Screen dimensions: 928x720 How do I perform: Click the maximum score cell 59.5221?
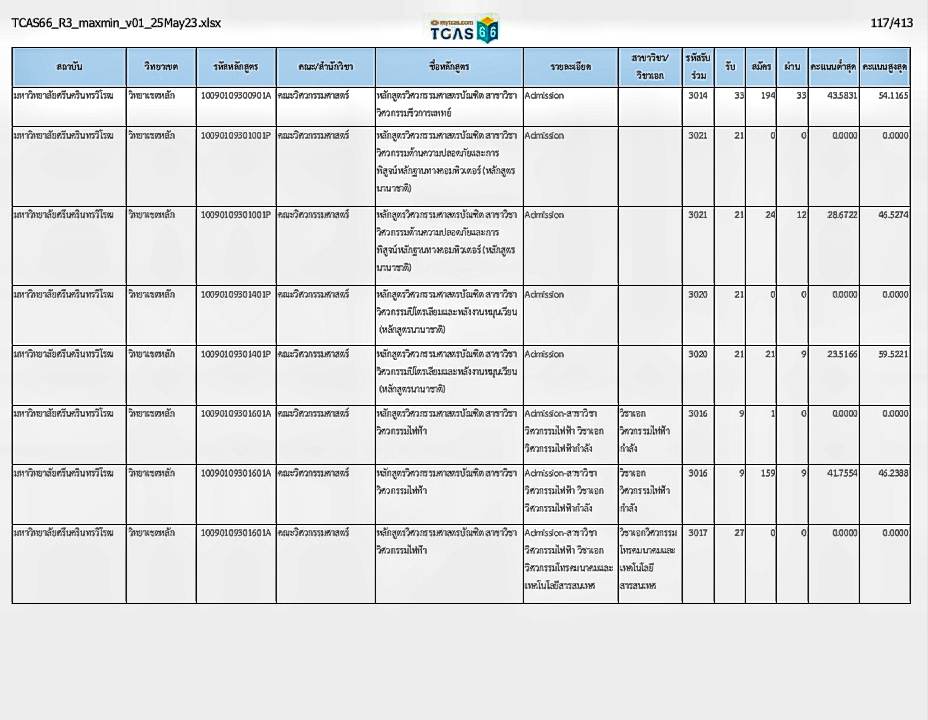[886, 354]
